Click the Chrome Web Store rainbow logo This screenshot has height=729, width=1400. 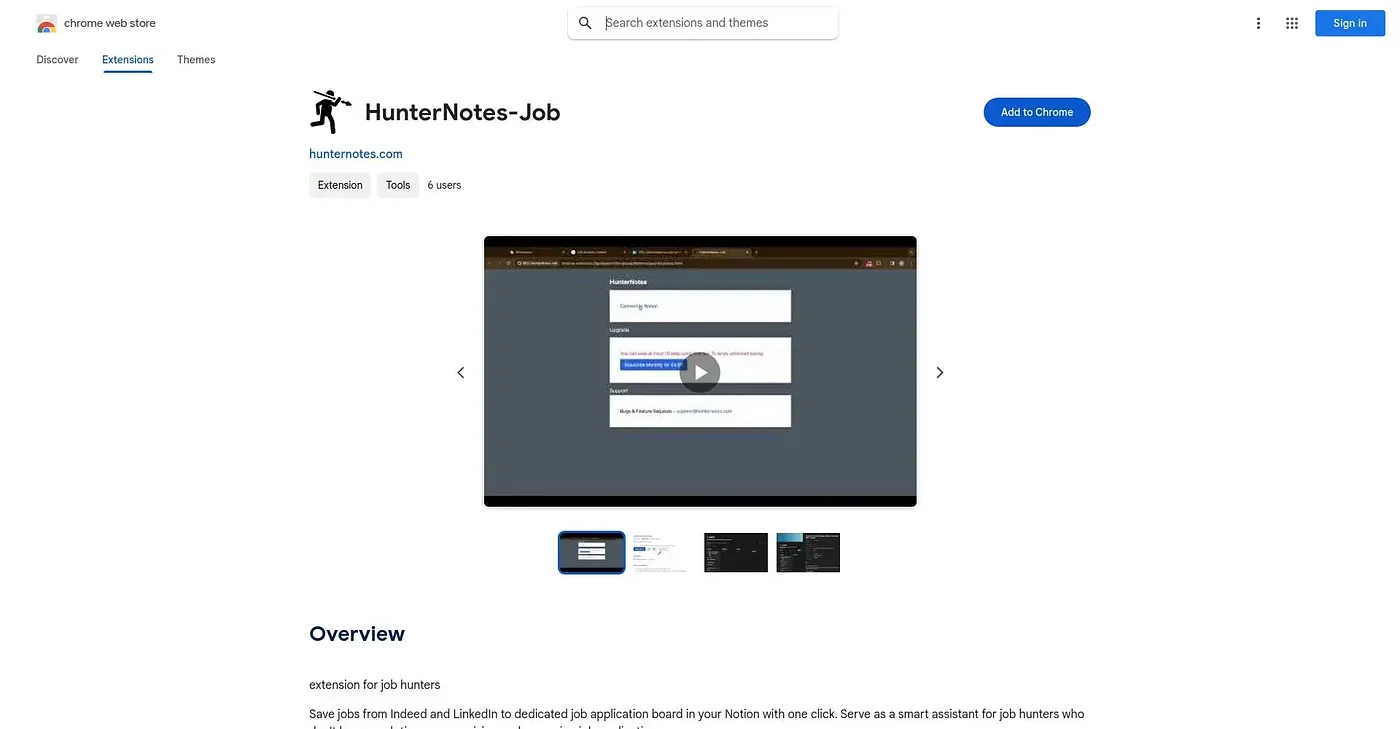pos(46,23)
